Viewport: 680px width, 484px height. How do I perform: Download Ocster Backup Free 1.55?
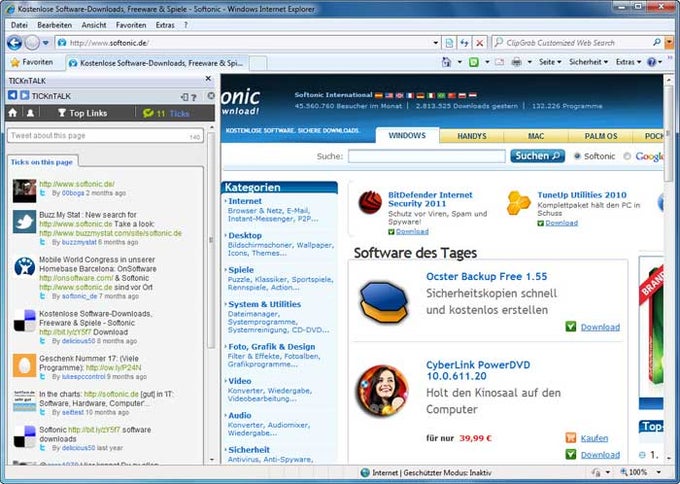click(x=600, y=327)
